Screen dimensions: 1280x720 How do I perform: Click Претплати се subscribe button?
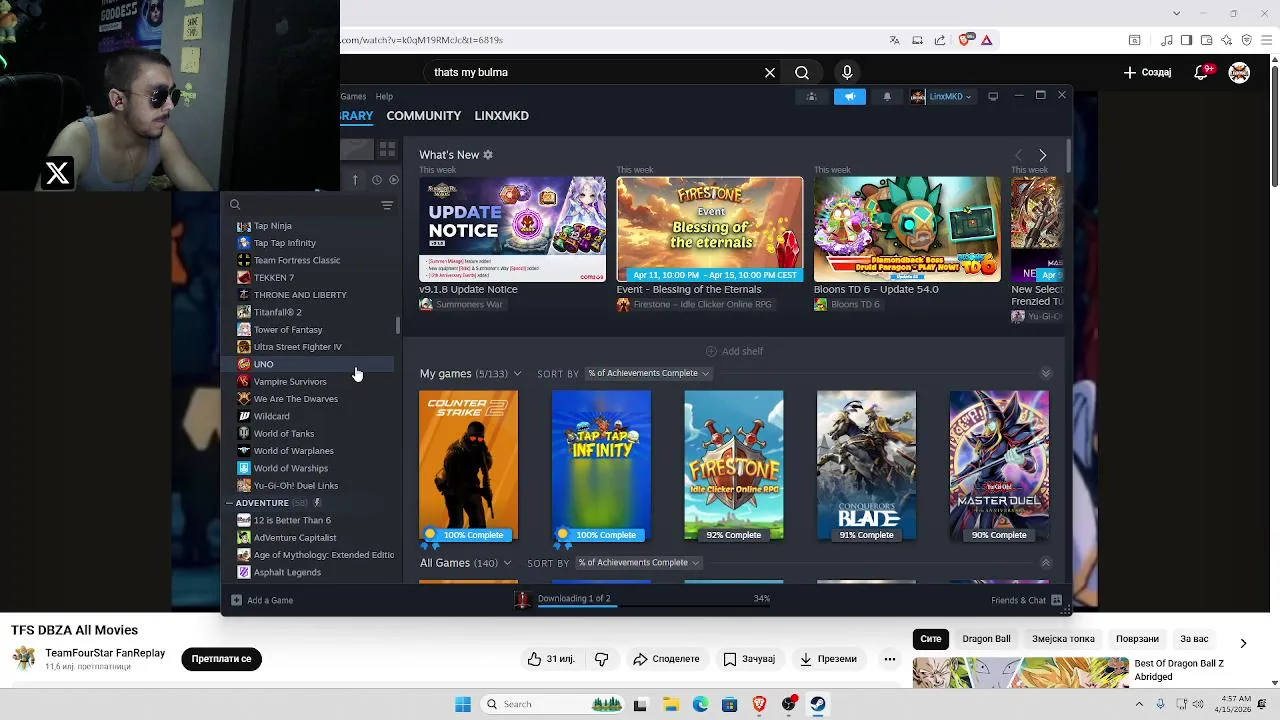[x=222, y=659]
